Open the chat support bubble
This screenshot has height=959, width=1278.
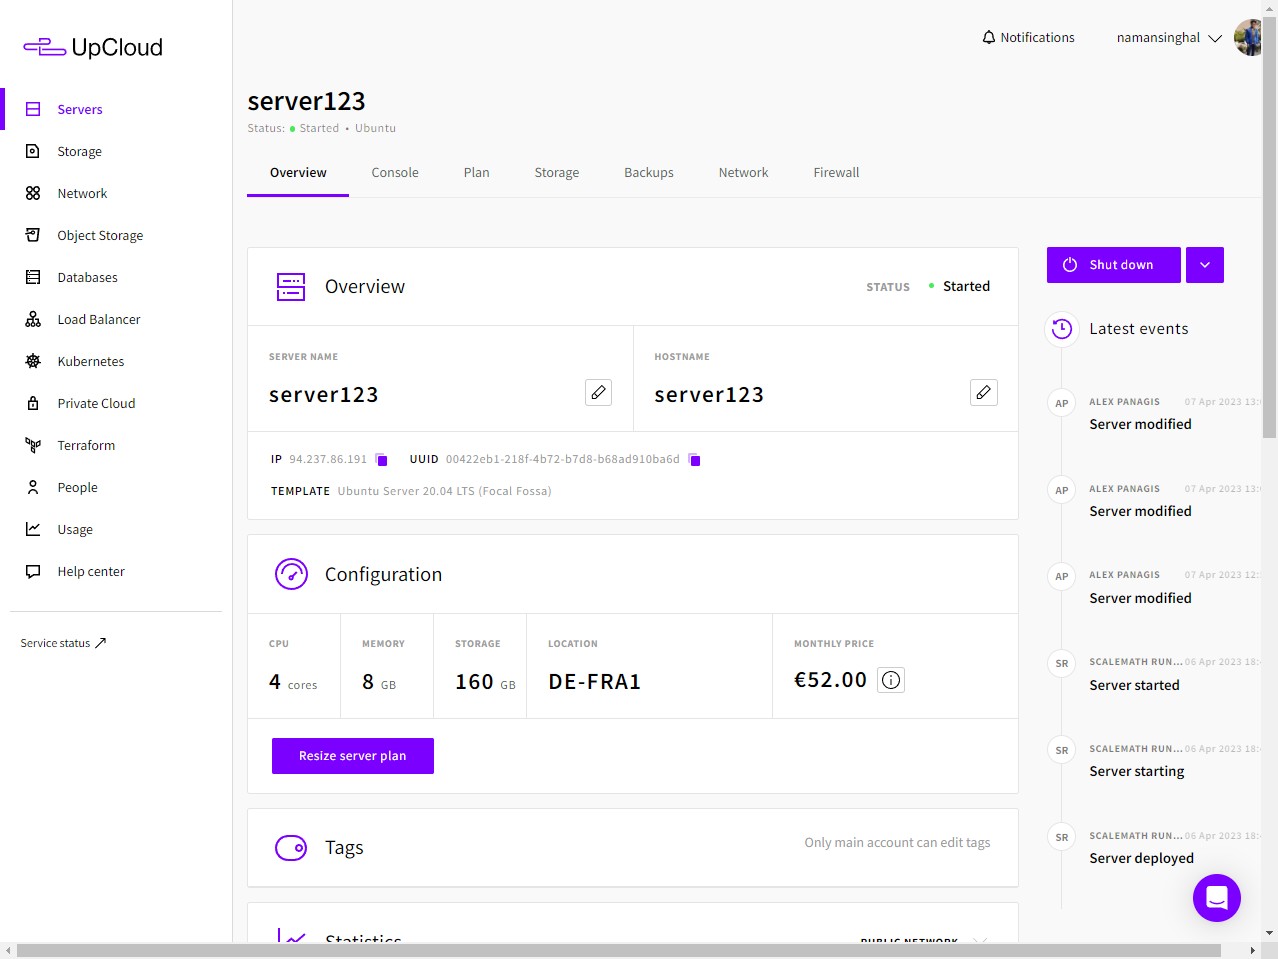click(1216, 897)
